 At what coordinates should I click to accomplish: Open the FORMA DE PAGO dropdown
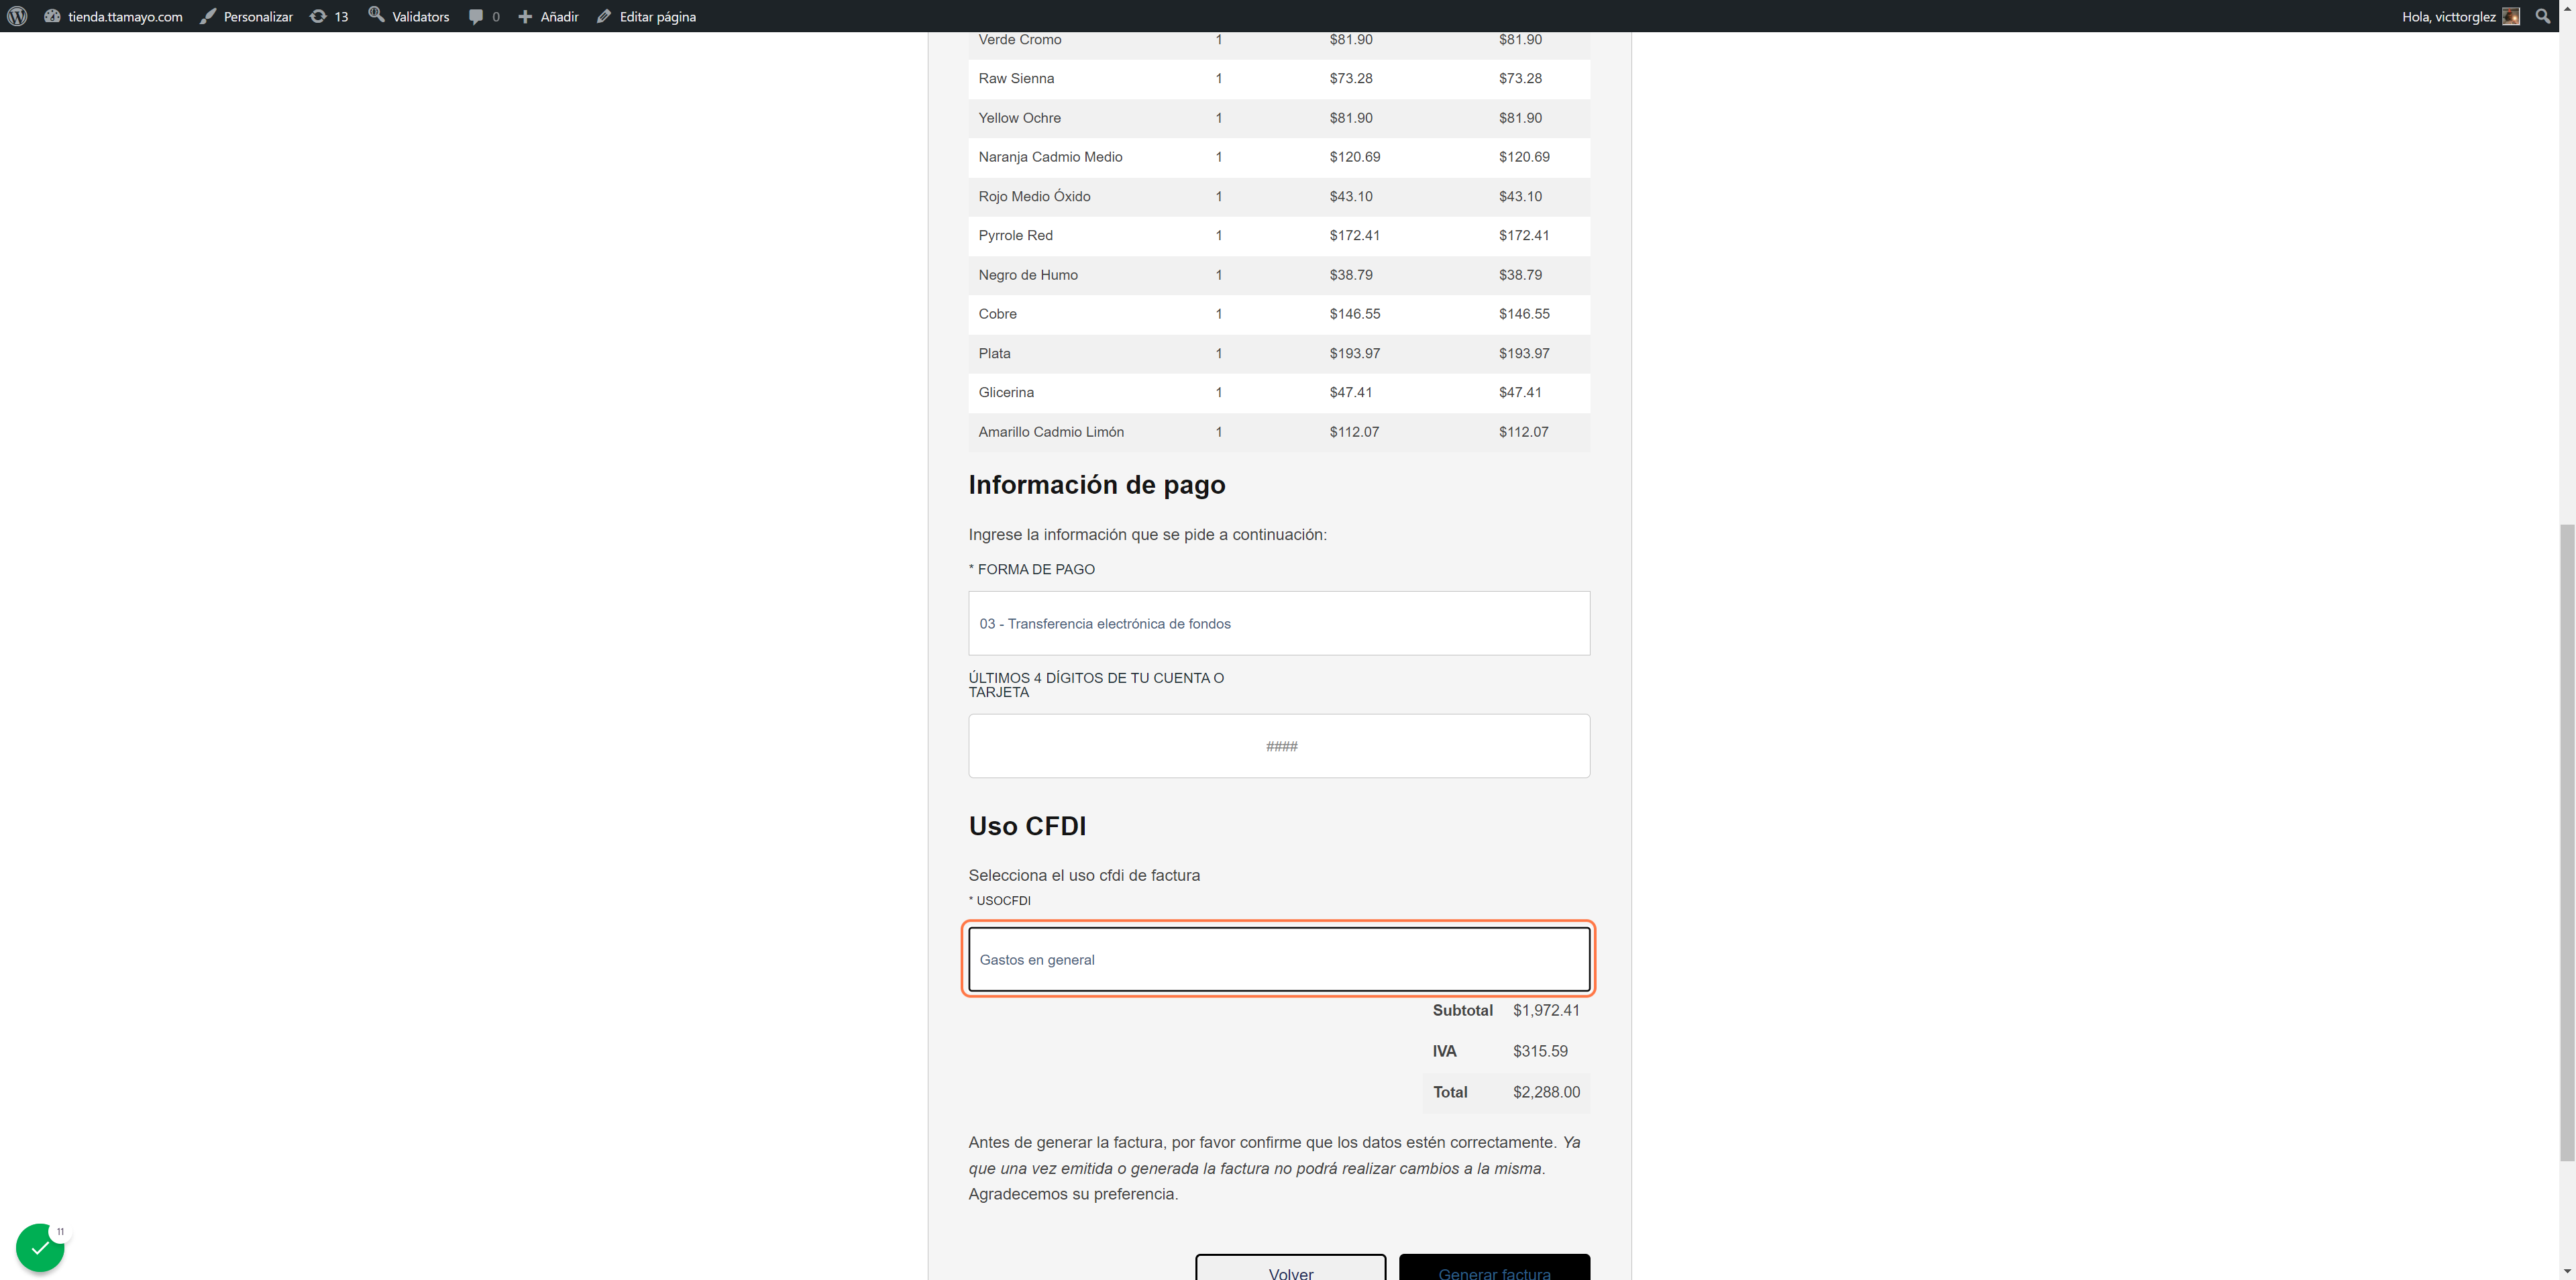(1279, 623)
